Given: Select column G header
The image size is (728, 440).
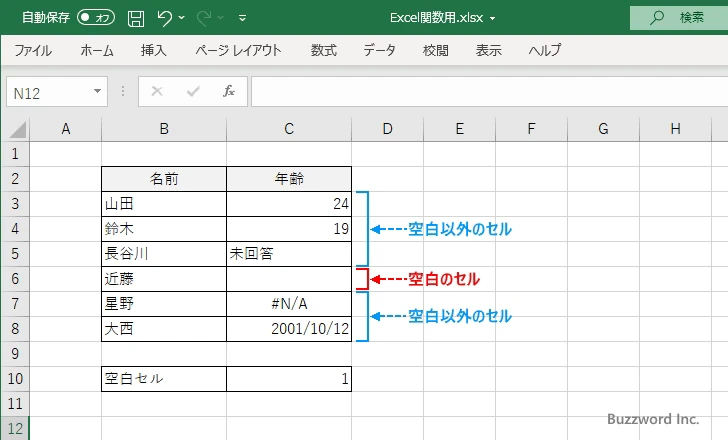Looking at the screenshot, I should click(604, 129).
